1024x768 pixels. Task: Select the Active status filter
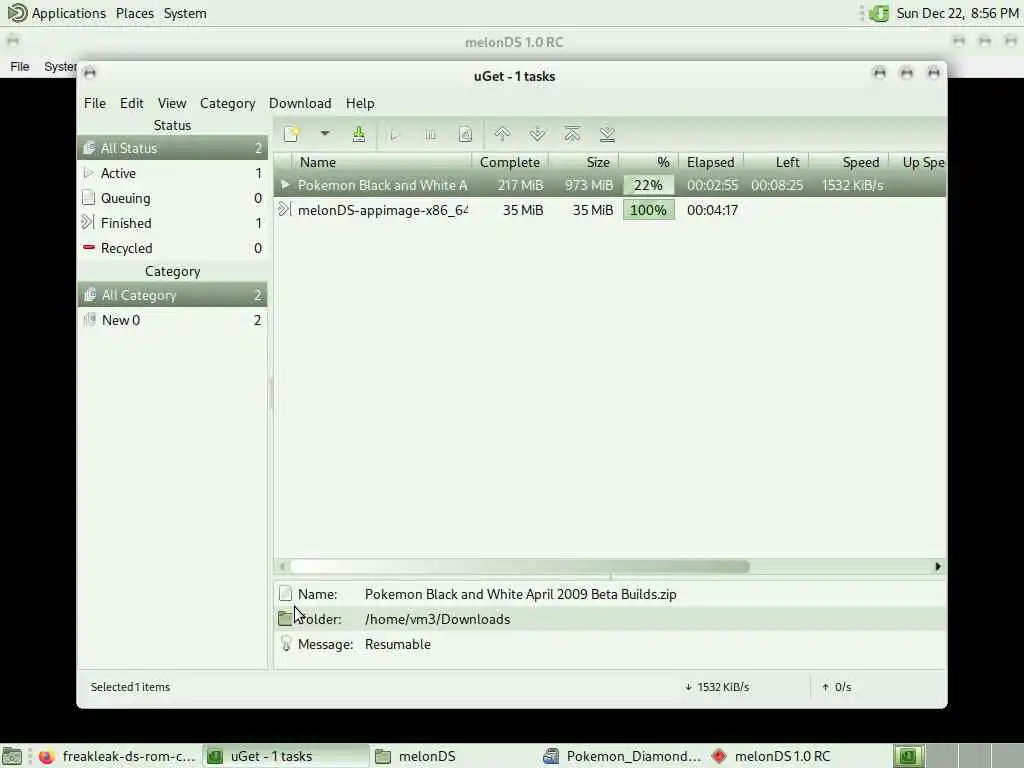click(x=172, y=173)
